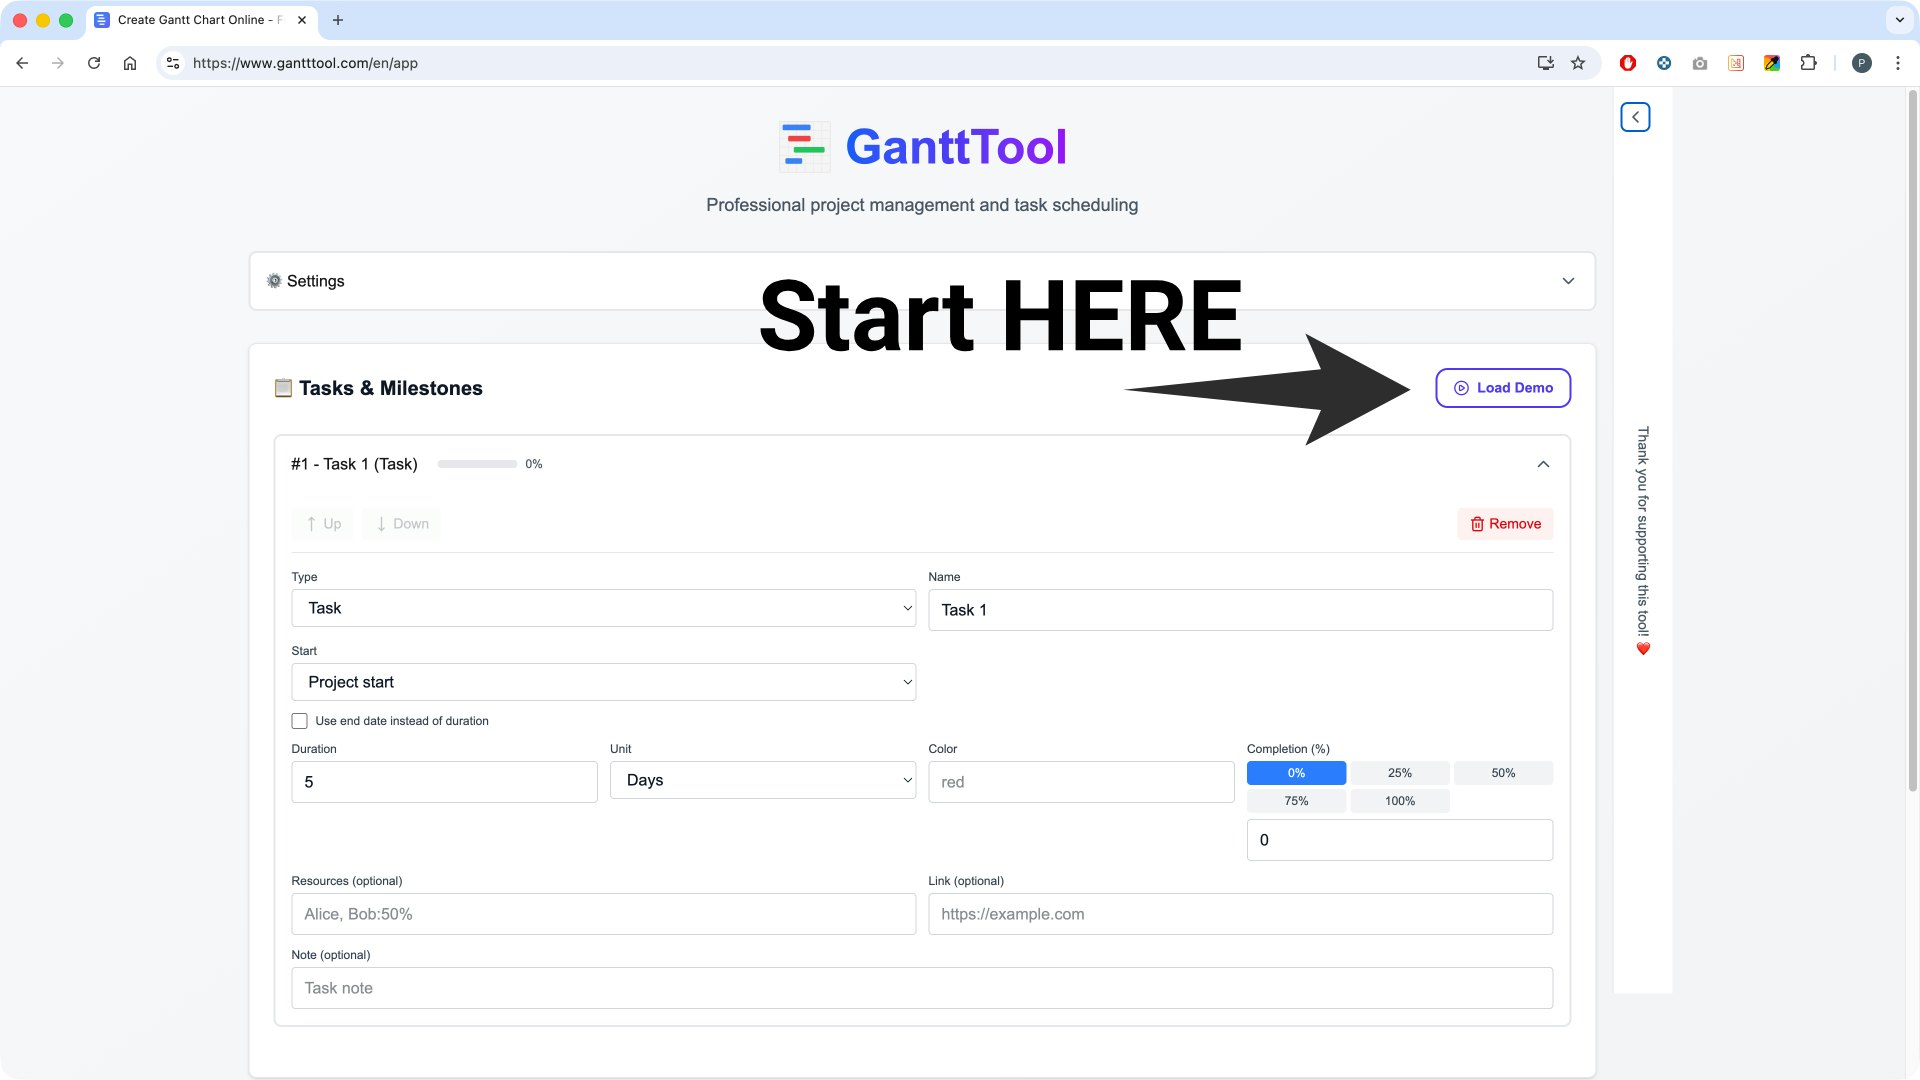Open the browser extensions puzzle icon
The width and height of the screenshot is (1920, 1080).
tap(1808, 63)
